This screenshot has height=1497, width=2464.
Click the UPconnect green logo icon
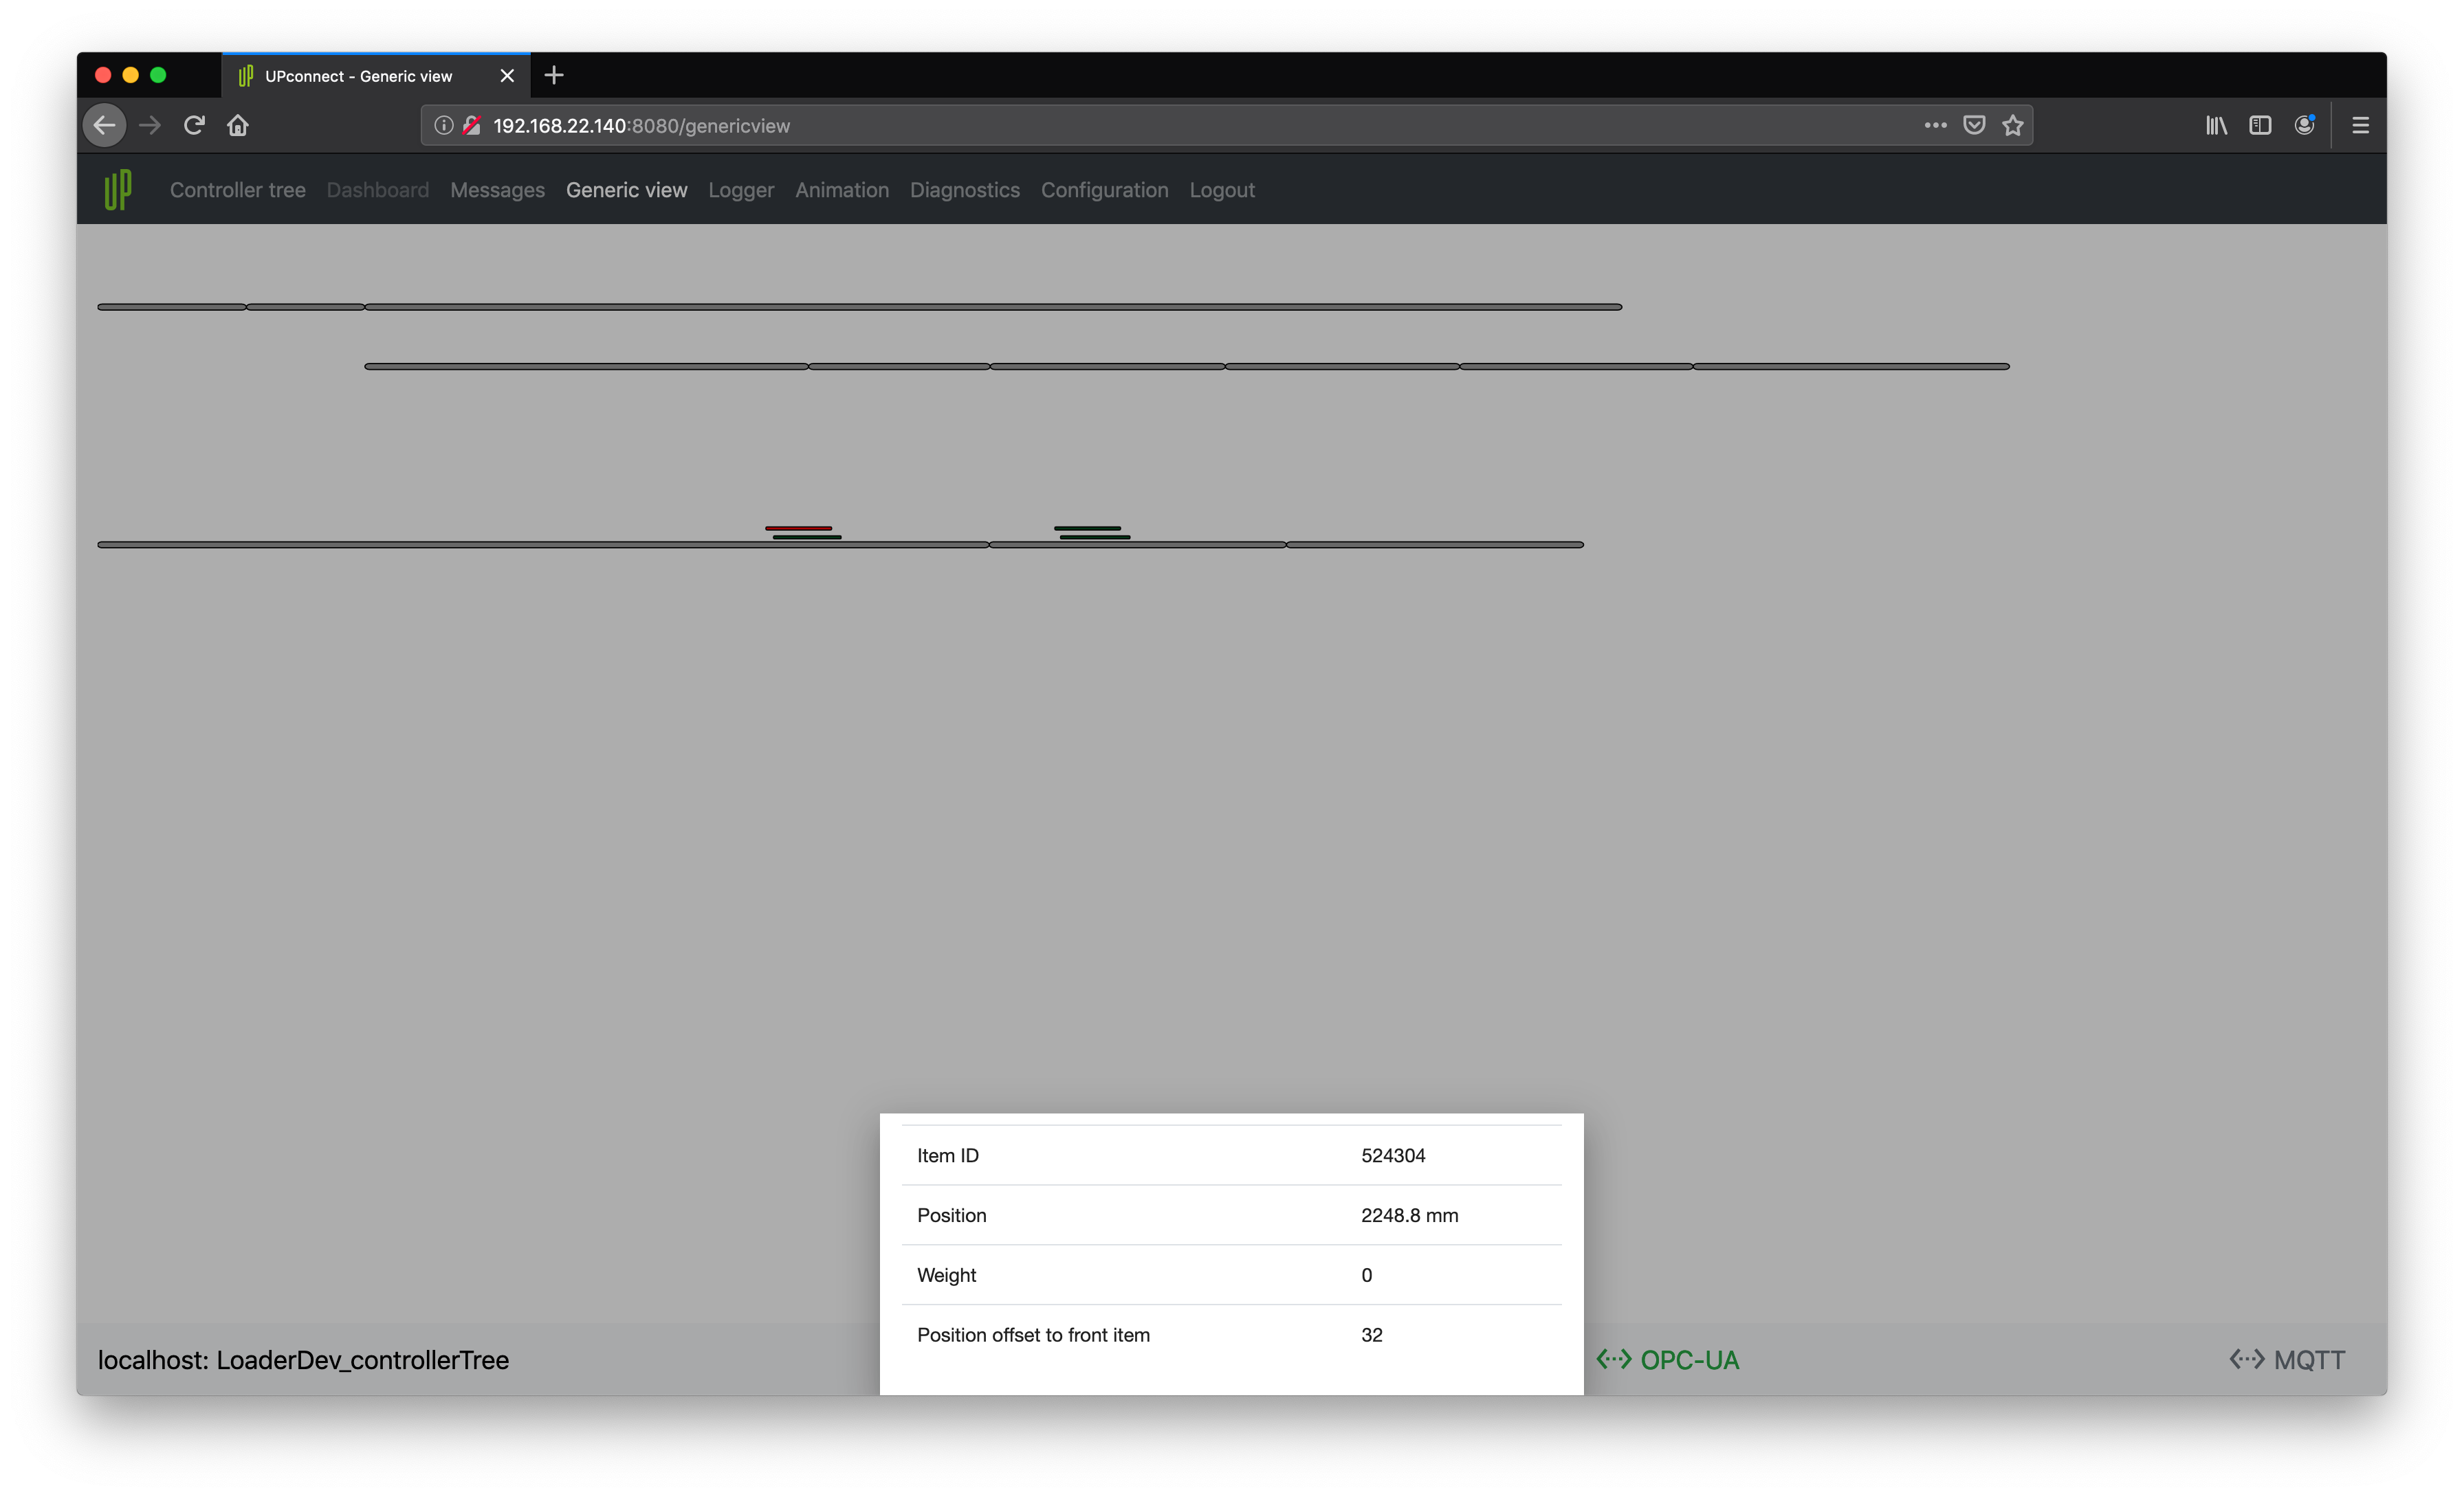tap(118, 190)
